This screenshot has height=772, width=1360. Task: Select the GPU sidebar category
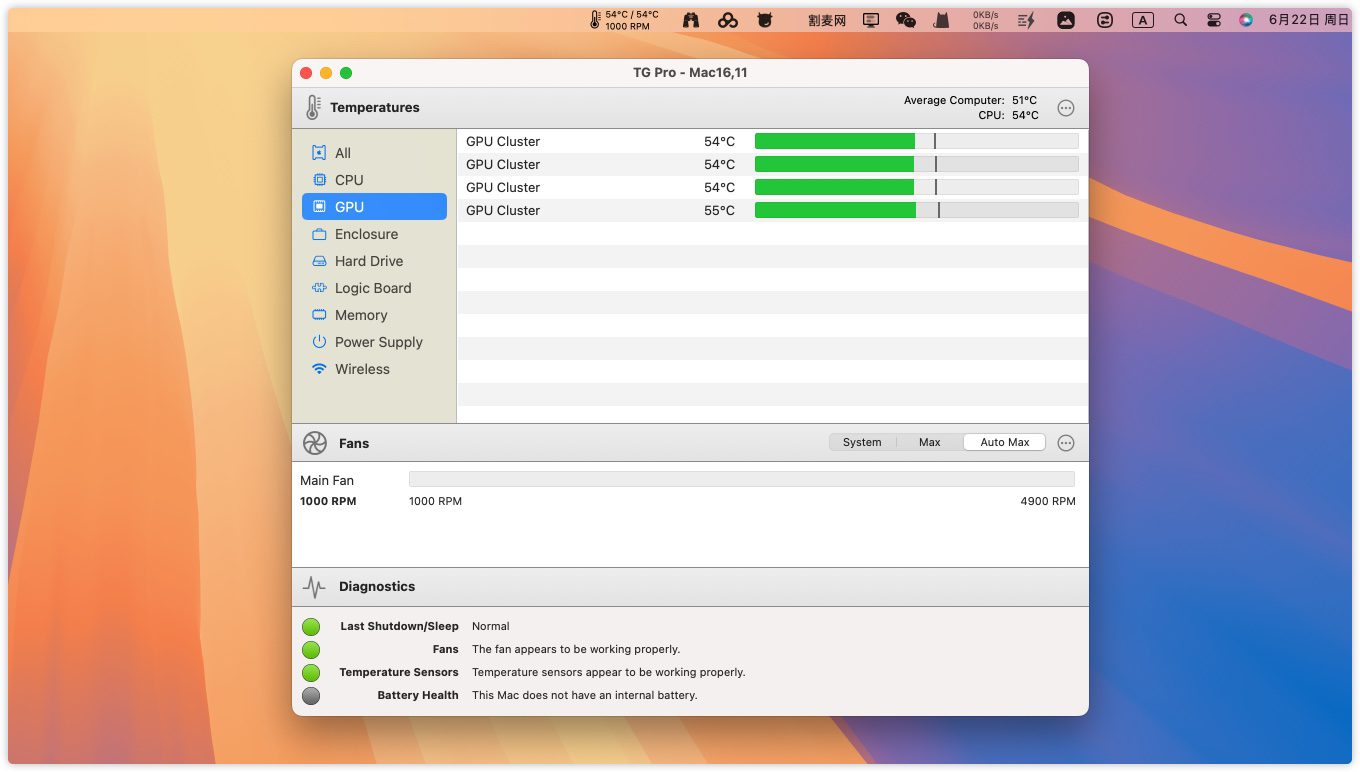(x=373, y=207)
